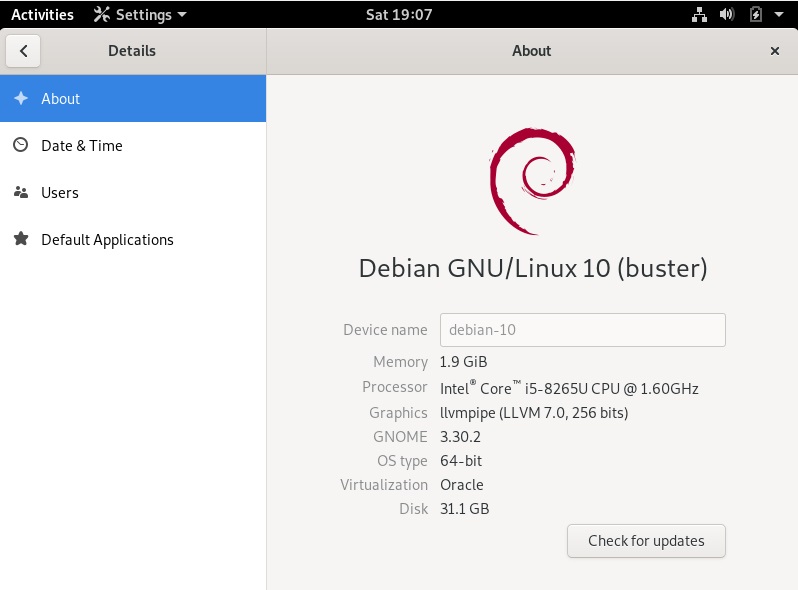
Task: Open the clock showing Sat 19:07
Action: [399, 14]
